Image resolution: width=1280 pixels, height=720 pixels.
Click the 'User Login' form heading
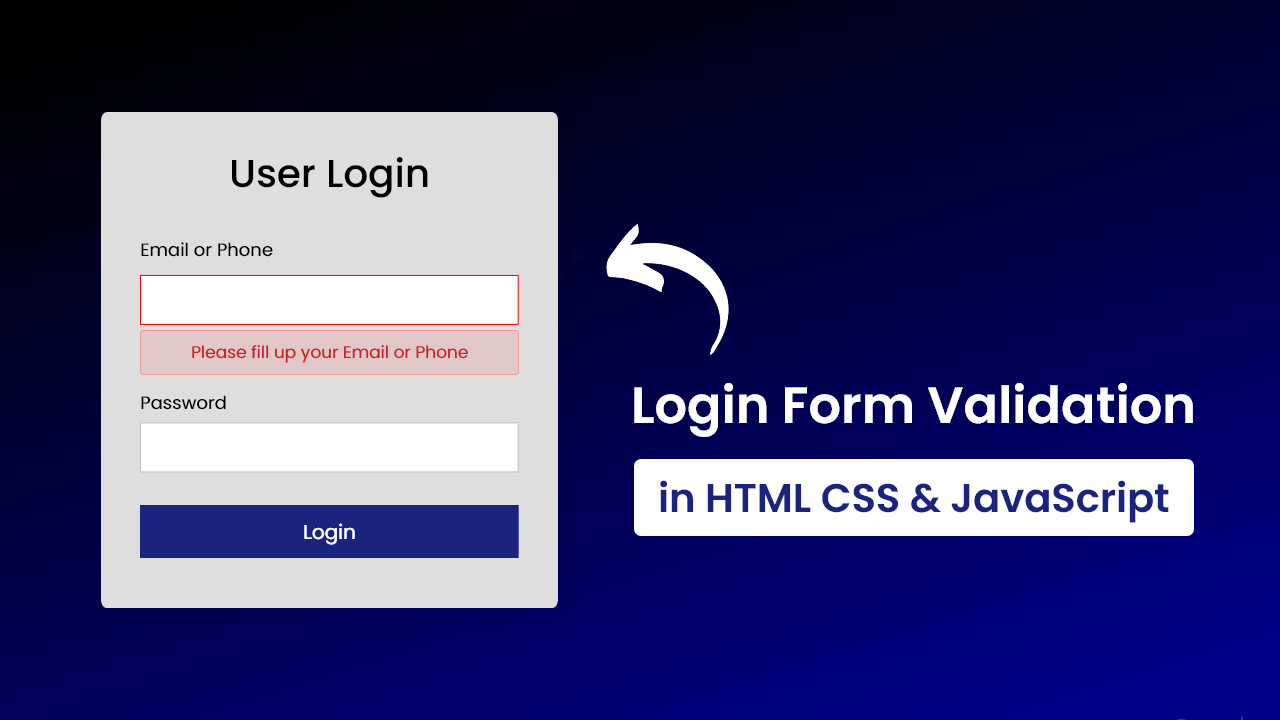[x=329, y=174]
